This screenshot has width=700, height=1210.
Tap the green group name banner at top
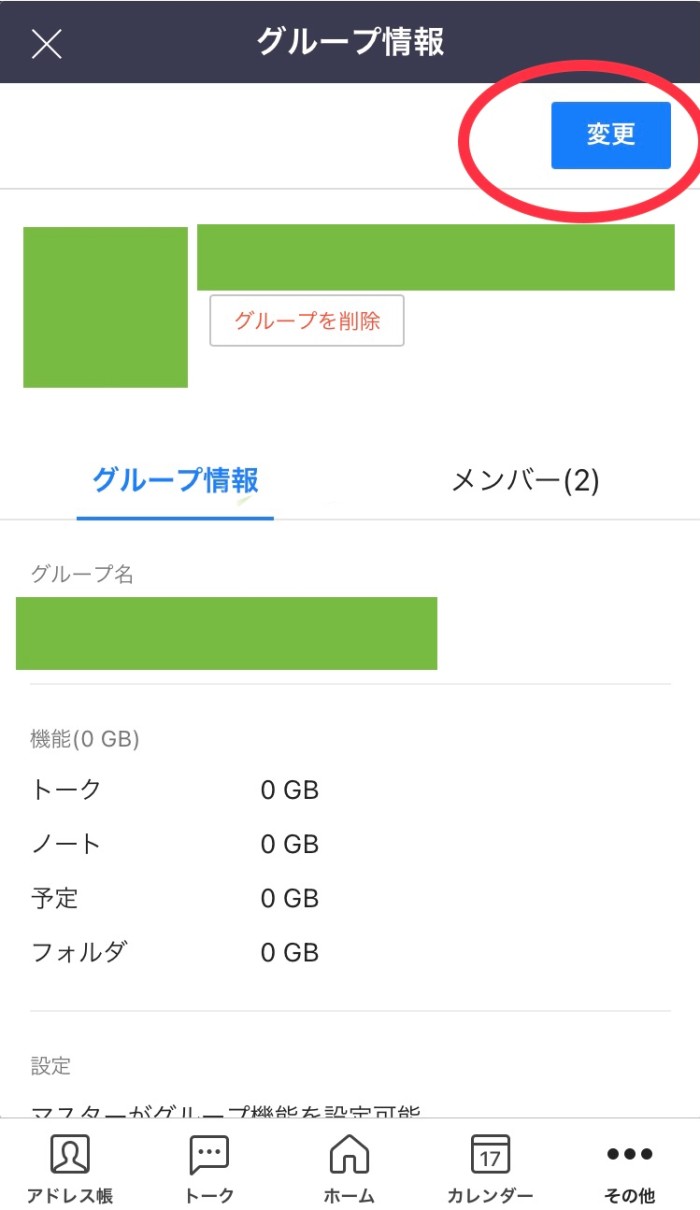(x=436, y=257)
